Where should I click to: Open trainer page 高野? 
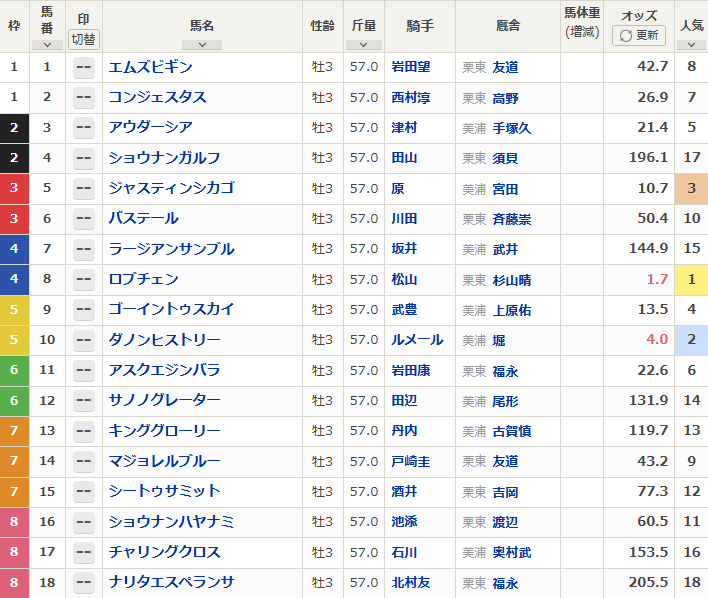point(505,98)
